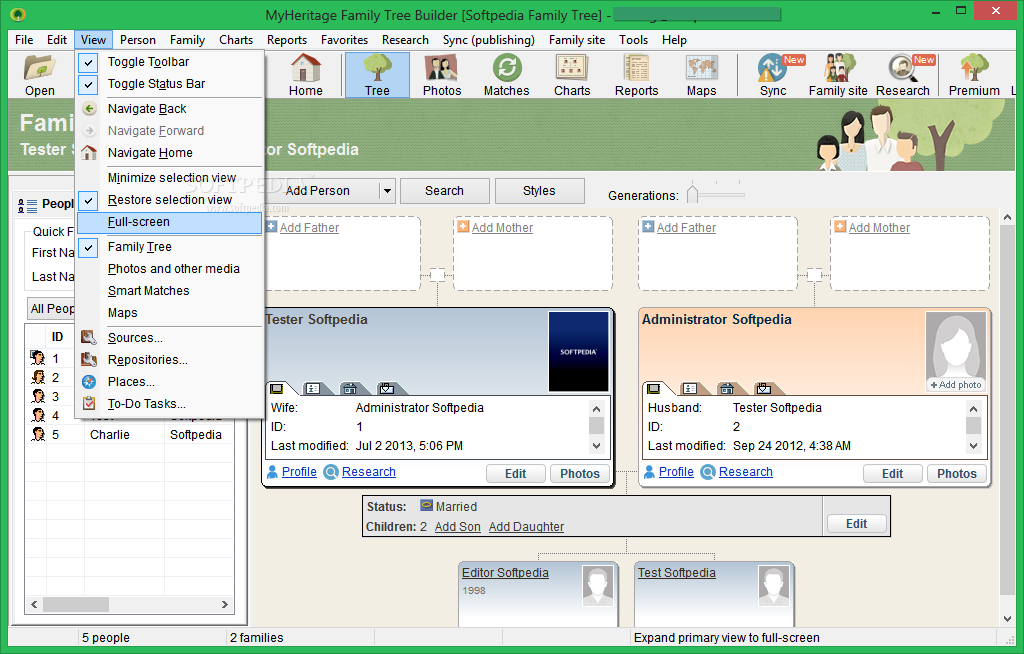Screen dimensions: 1024x654
Task: Select the person icon in row ID 5
Action: [38, 434]
